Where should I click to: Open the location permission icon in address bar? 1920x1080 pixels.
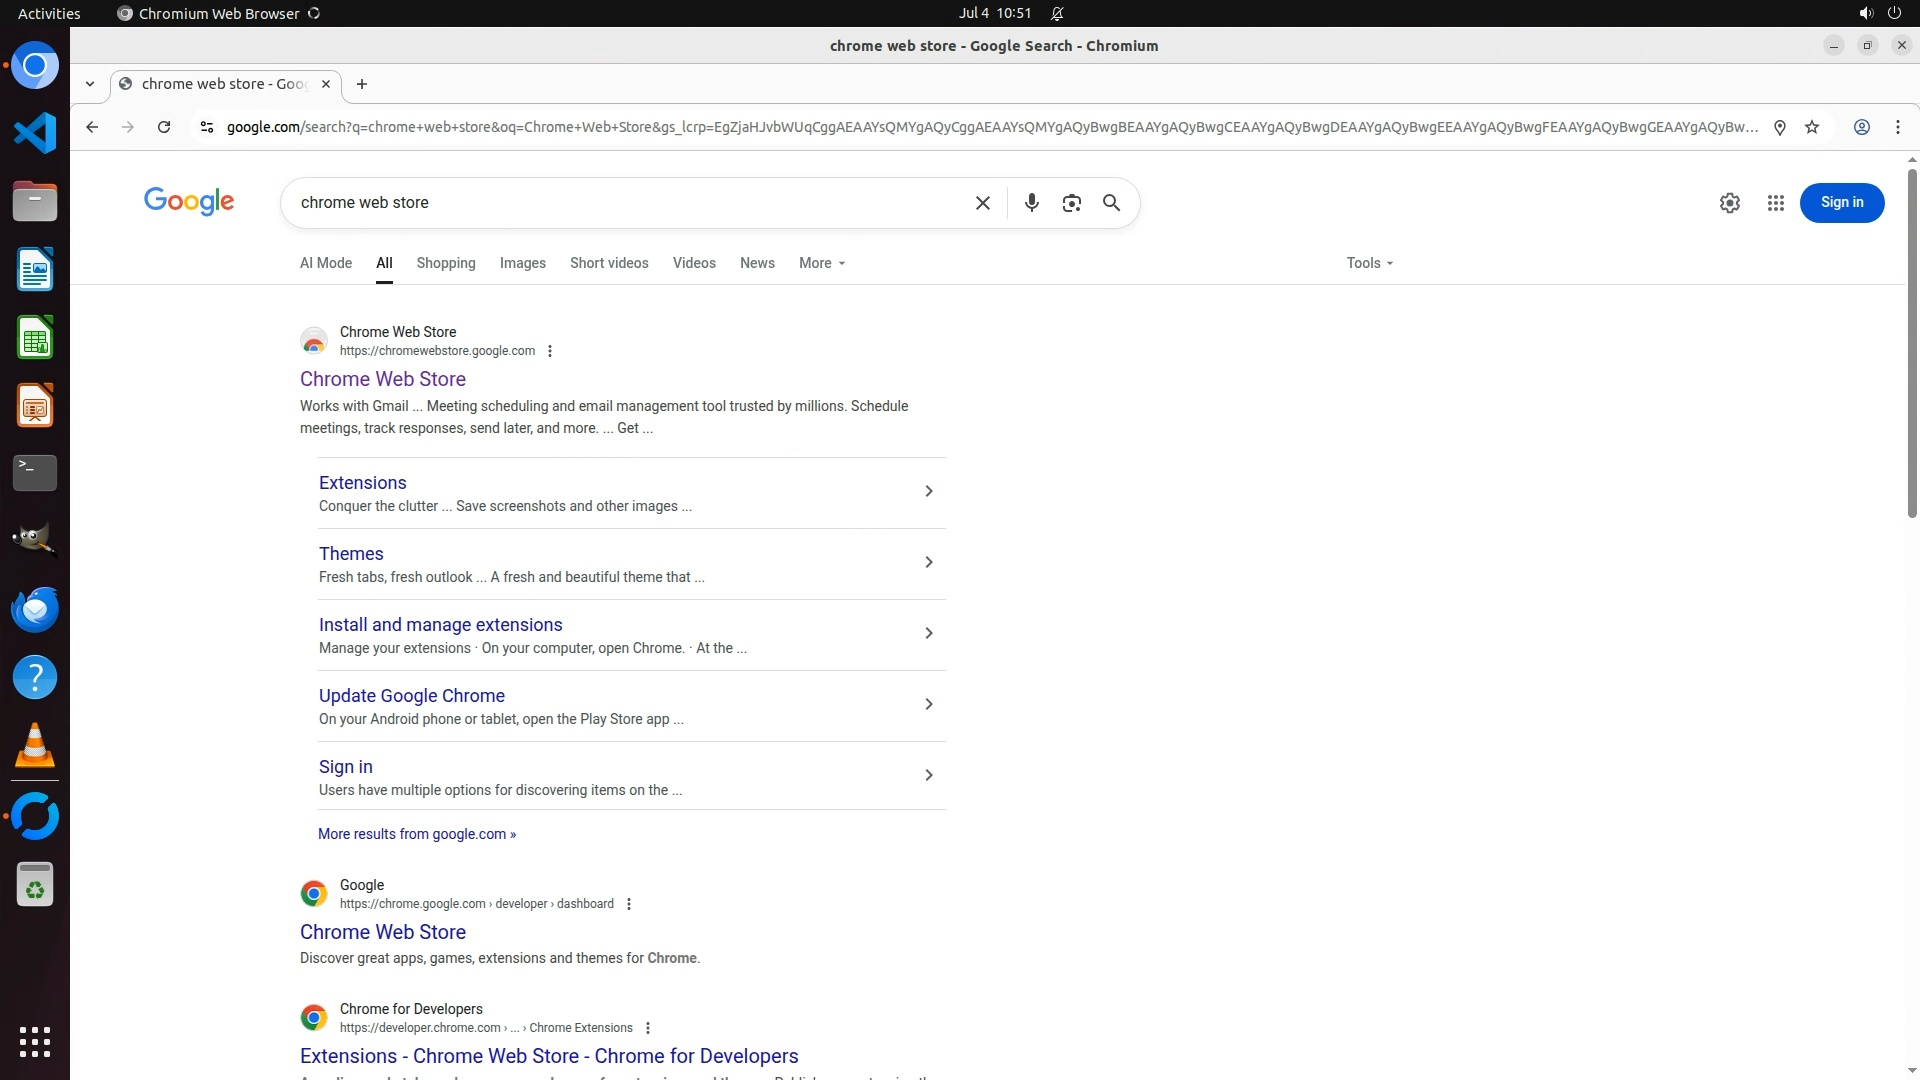click(1779, 127)
